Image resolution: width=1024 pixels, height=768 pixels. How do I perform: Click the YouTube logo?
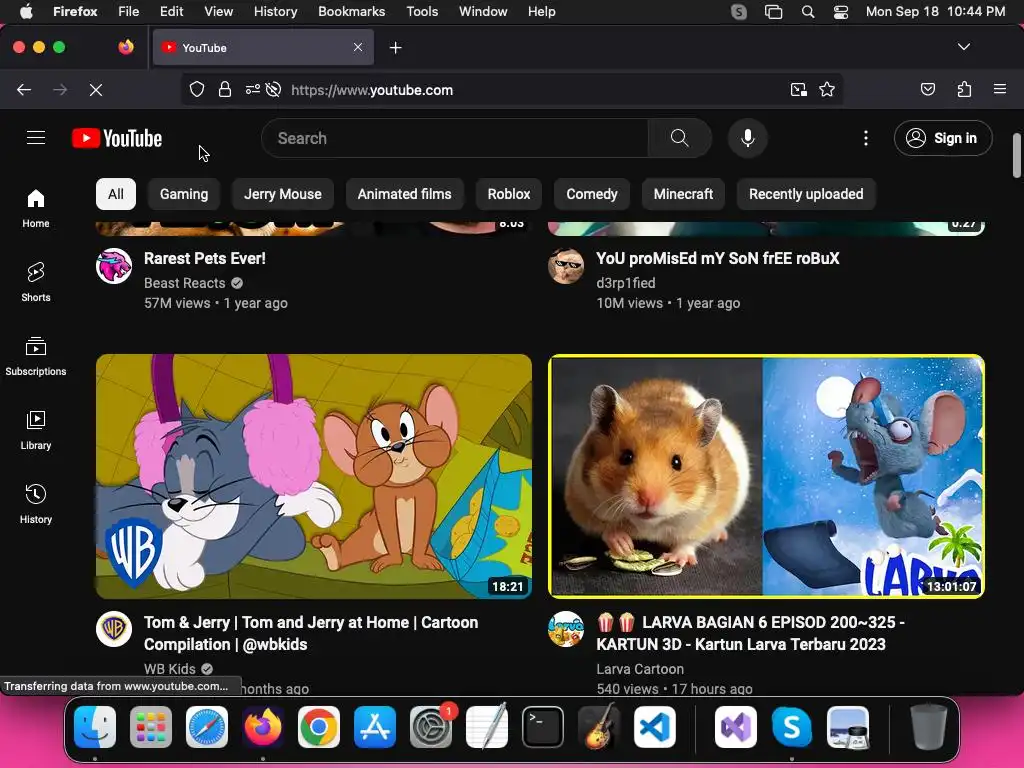[x=117, y=138]
